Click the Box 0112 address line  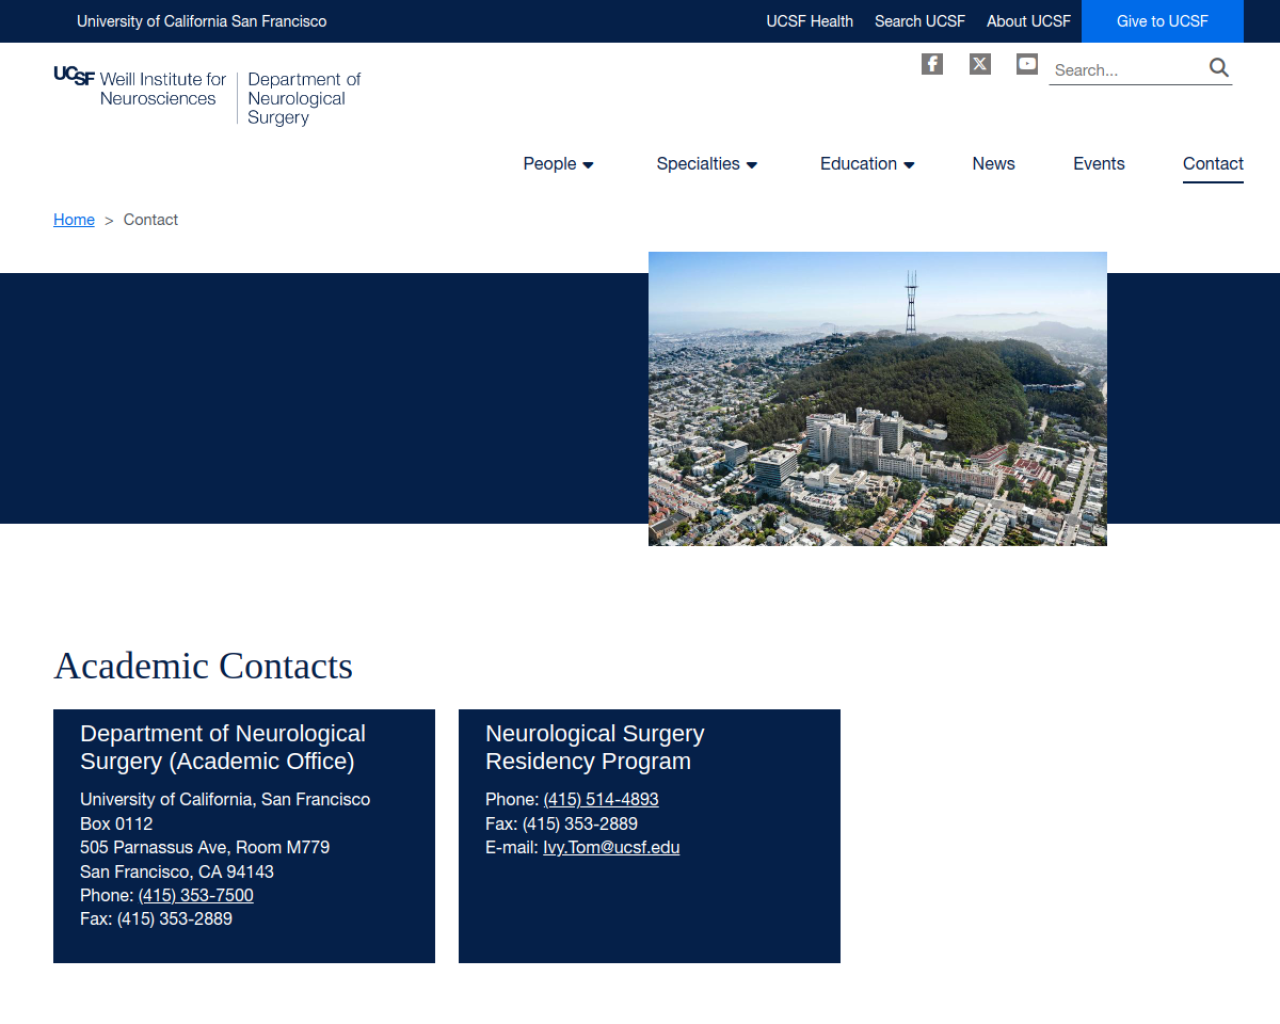(116, 824)
